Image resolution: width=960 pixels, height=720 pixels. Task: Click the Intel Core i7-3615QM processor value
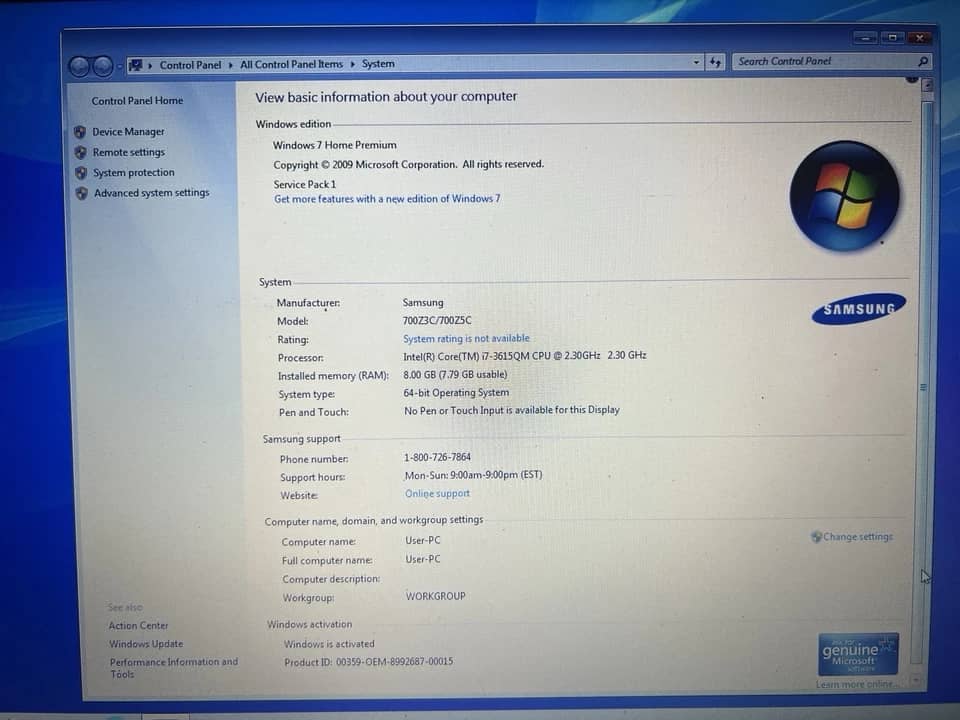point(524,355)
